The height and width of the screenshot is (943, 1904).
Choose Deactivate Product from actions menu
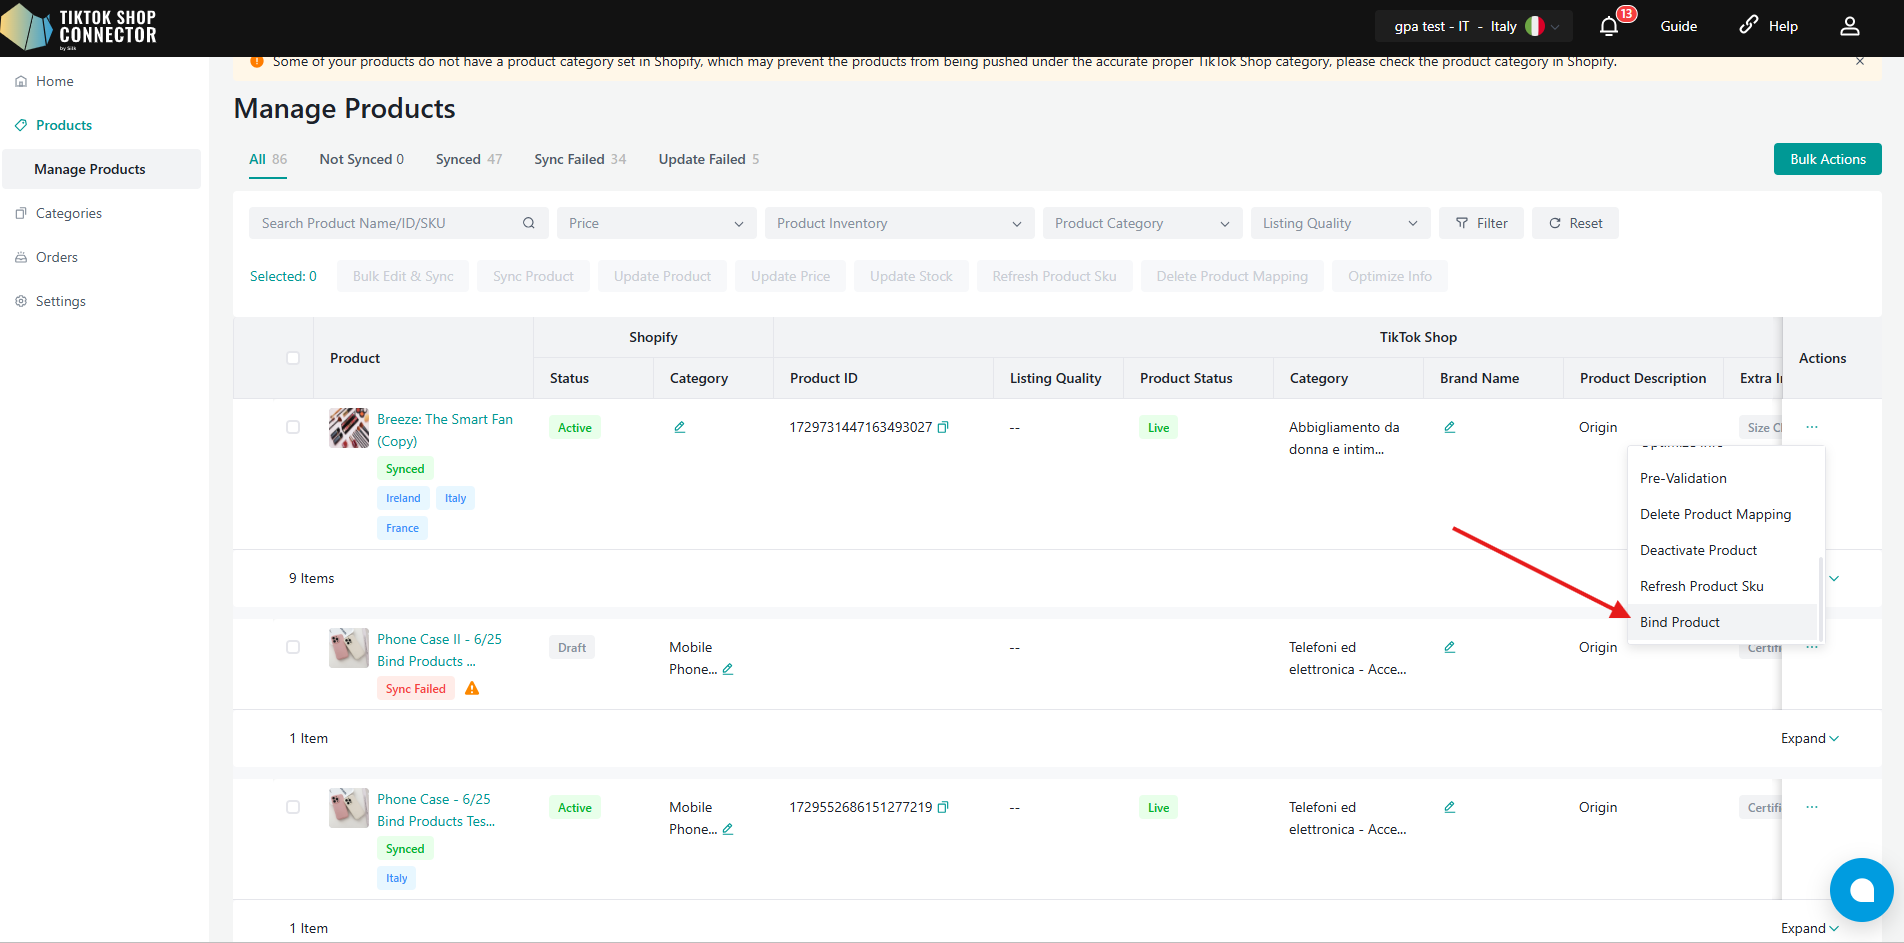coord(1723,550)
